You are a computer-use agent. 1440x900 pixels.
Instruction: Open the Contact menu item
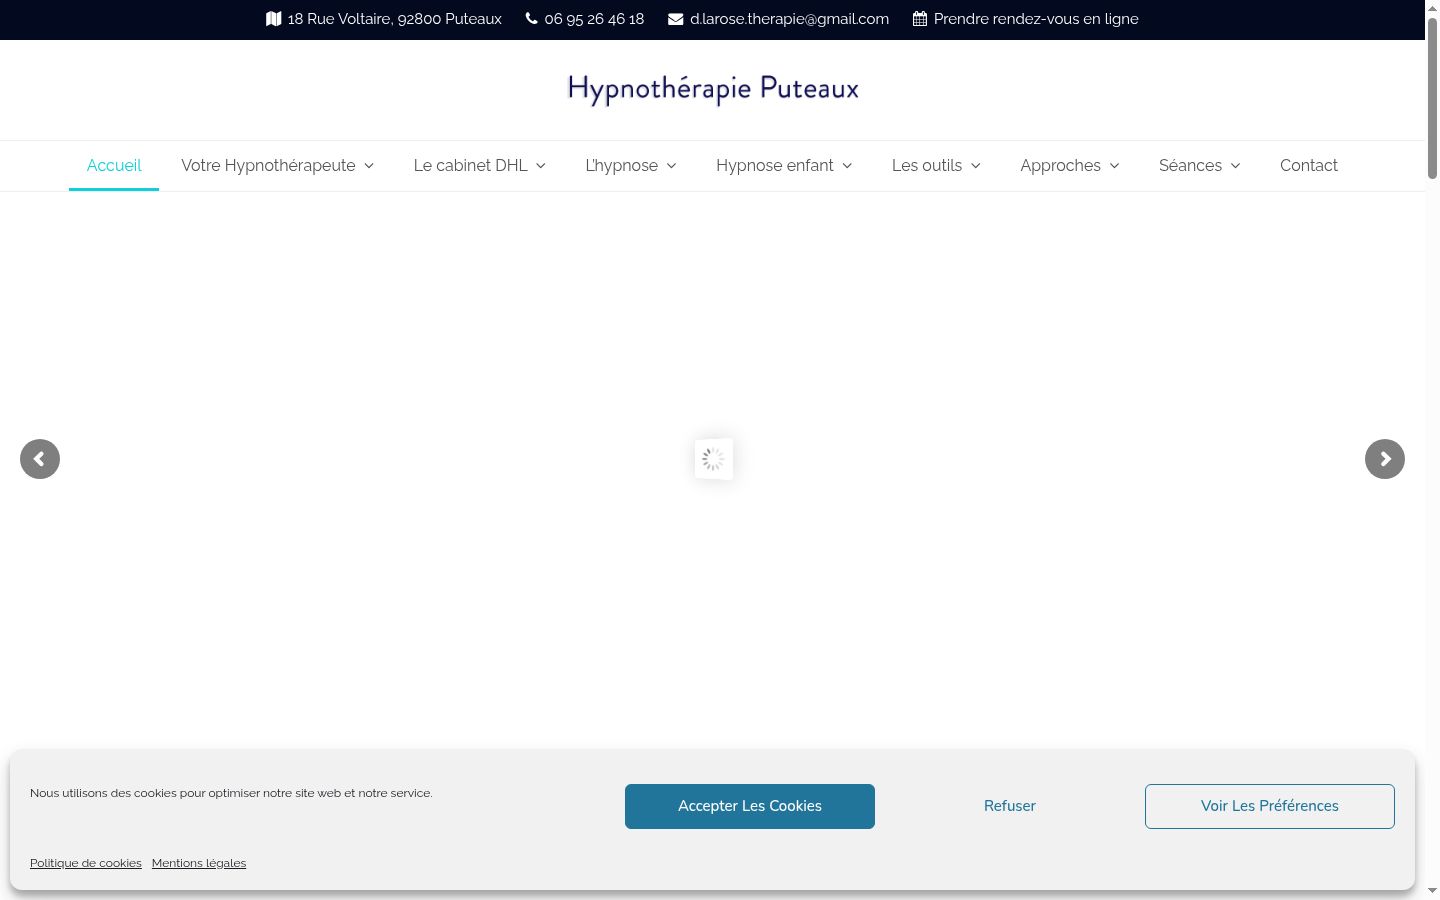[x=1309, y=166]
